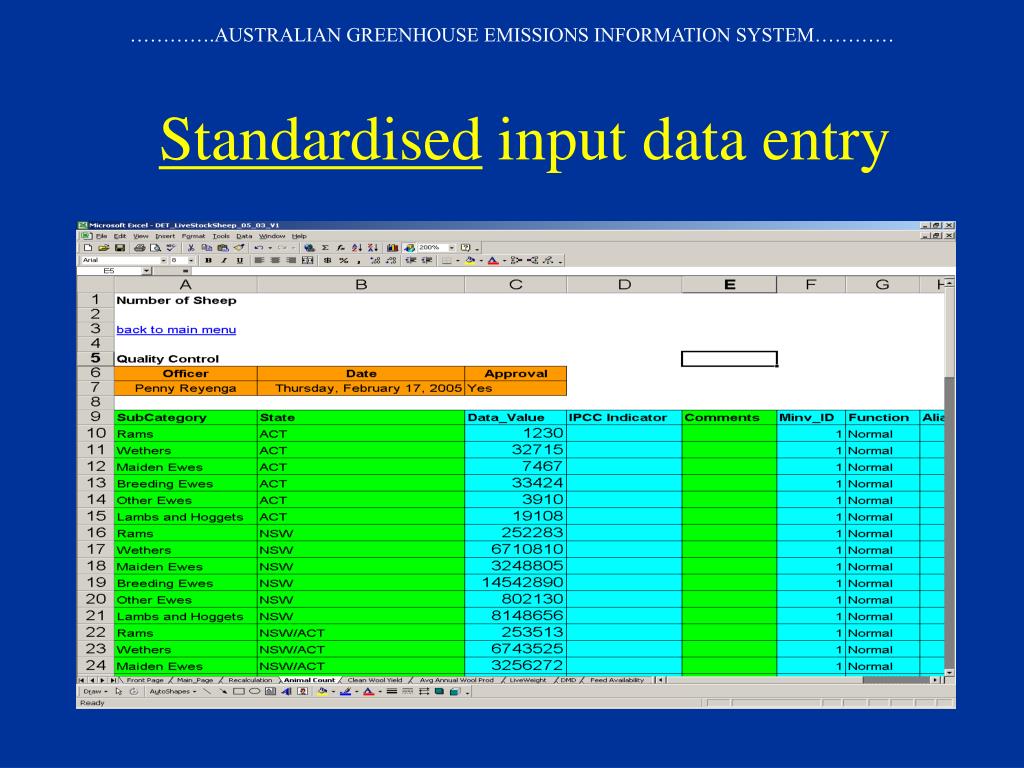
Task: Open the Format menu
Action: 193,236
